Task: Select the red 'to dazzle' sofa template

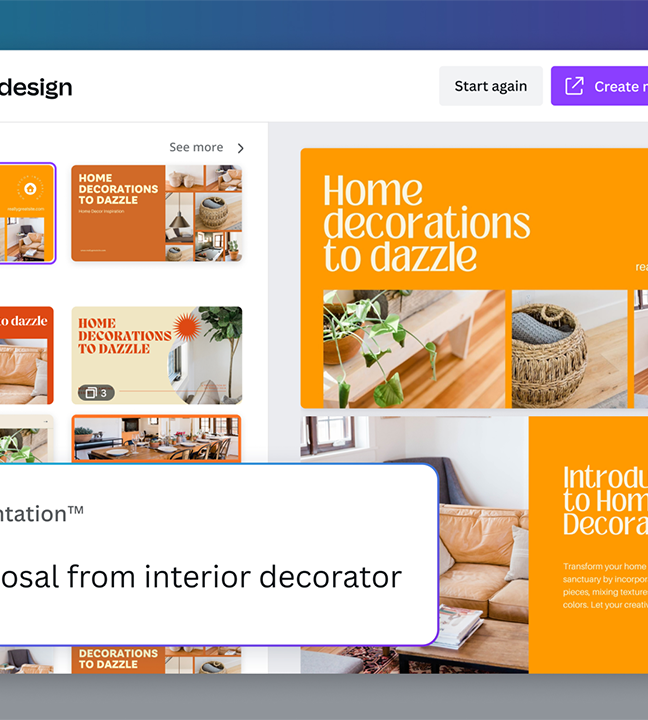Action: [x=27, y=355]
